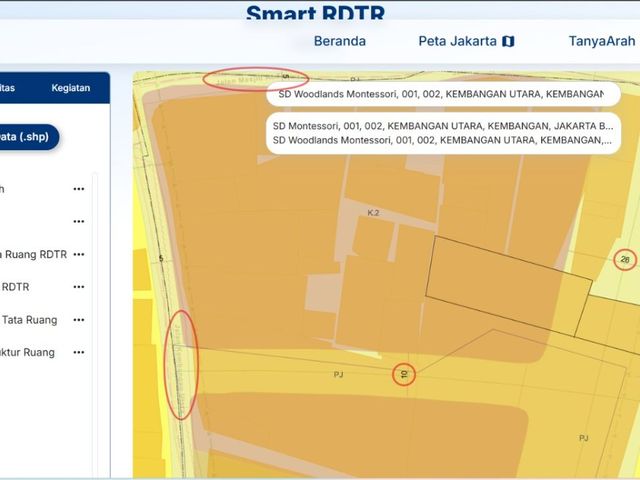Select SD Montessori search suggestion
This screenshot has width=640, height=480.
443,126
